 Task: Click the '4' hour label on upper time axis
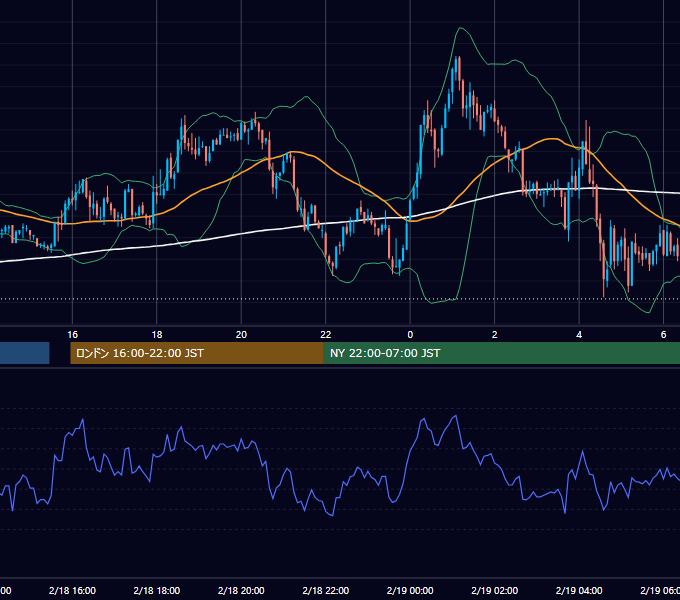point(579,334)
